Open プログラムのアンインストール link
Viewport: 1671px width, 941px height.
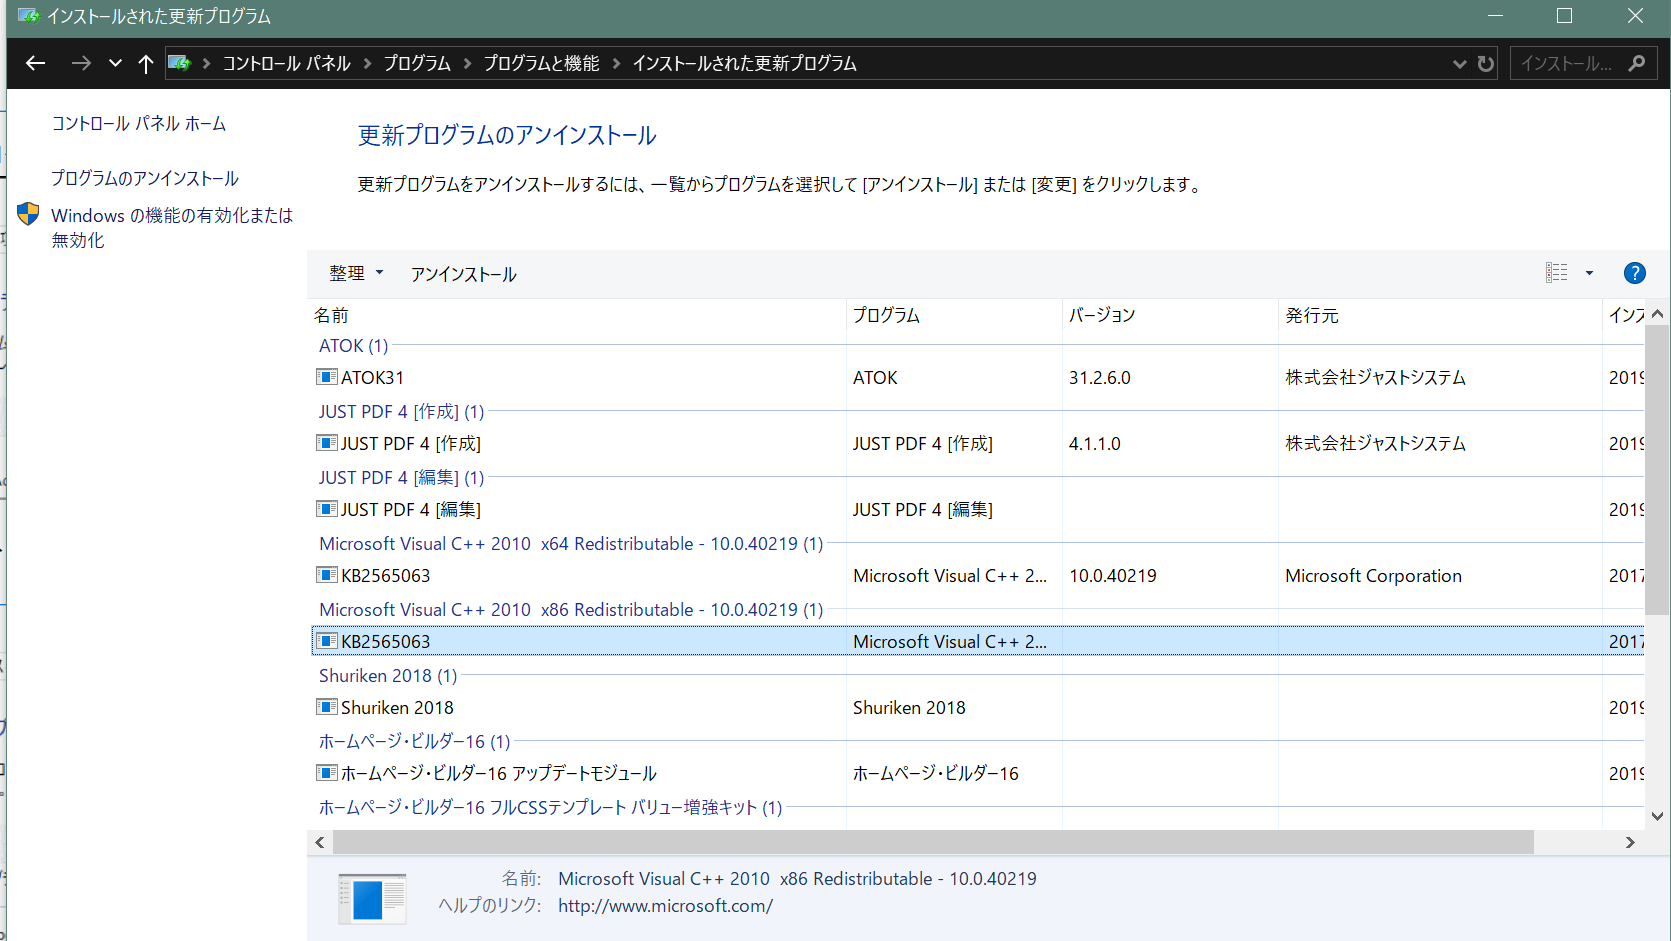pyautogui.click(x=145, y=178)
